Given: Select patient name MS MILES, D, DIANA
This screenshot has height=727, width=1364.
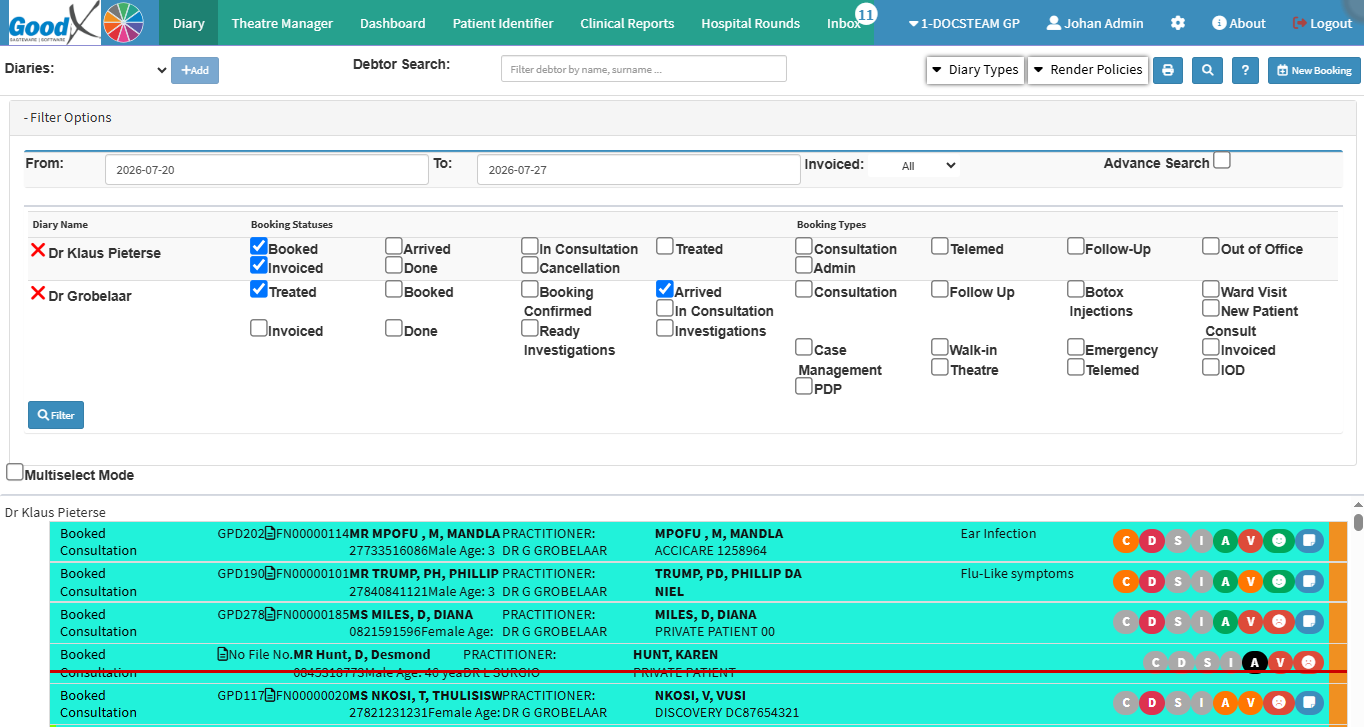Looking at the screenshot, I should [411, 614].
